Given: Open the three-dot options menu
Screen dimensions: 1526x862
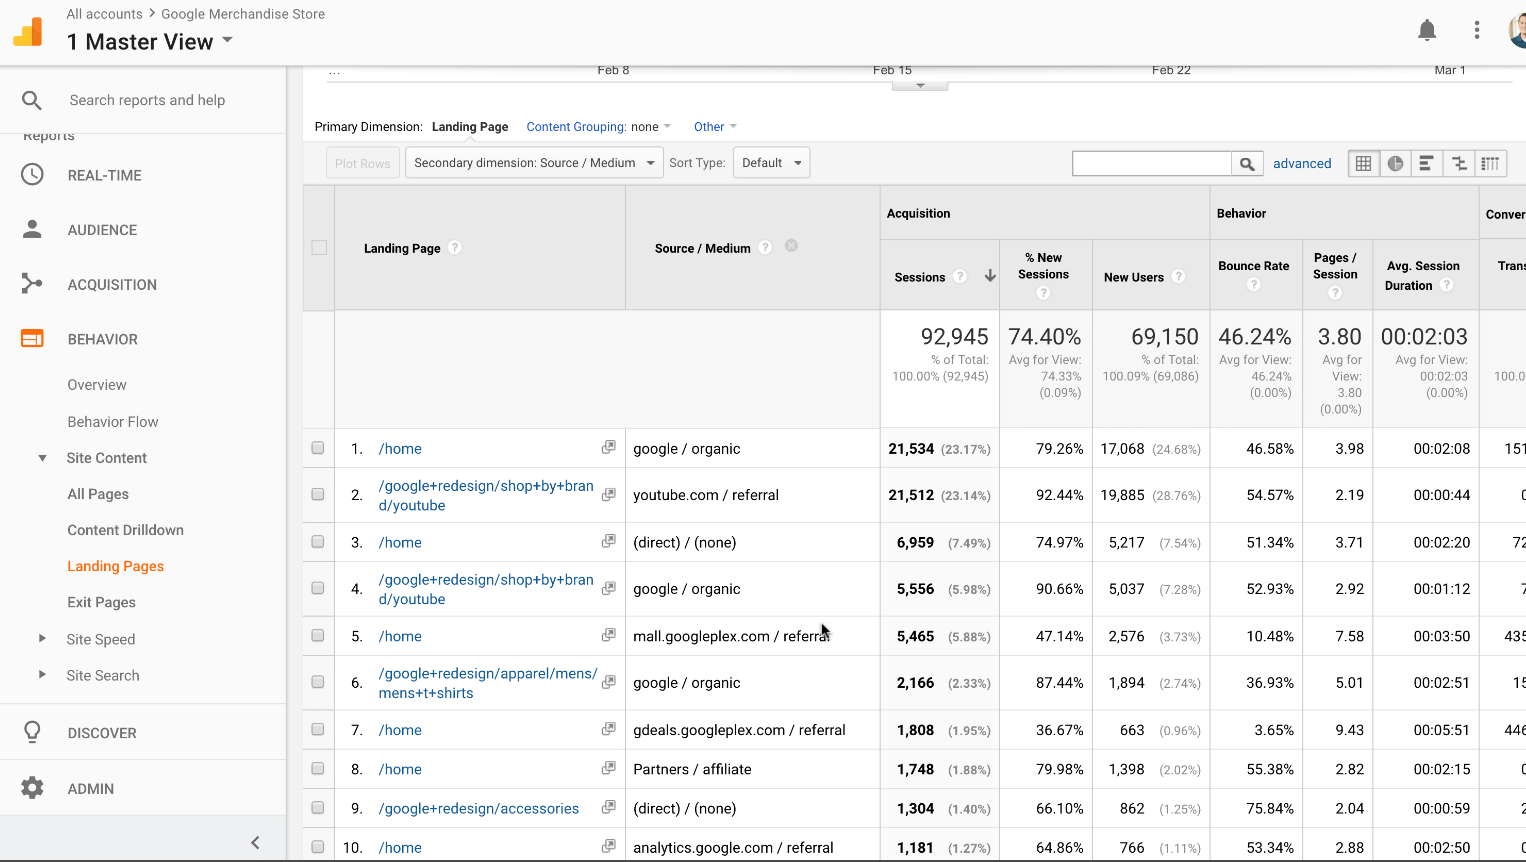Looking at the screenshot, I should click(x=1477, y=30).
